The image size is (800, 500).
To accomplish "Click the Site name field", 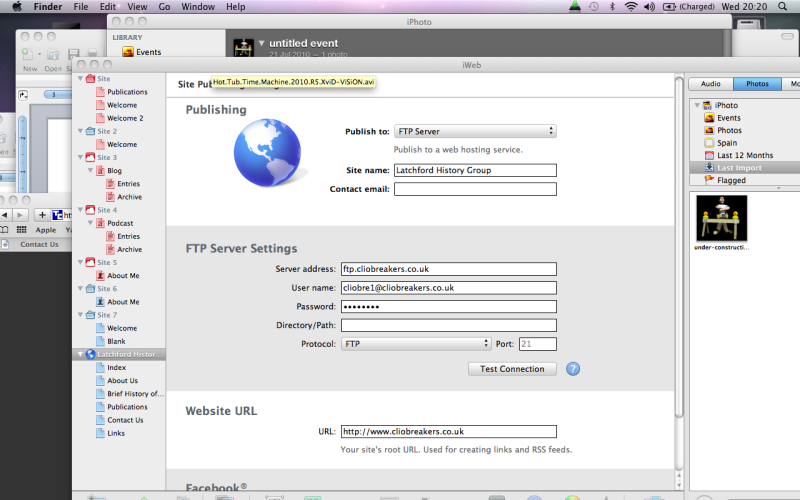I will 475,170.
